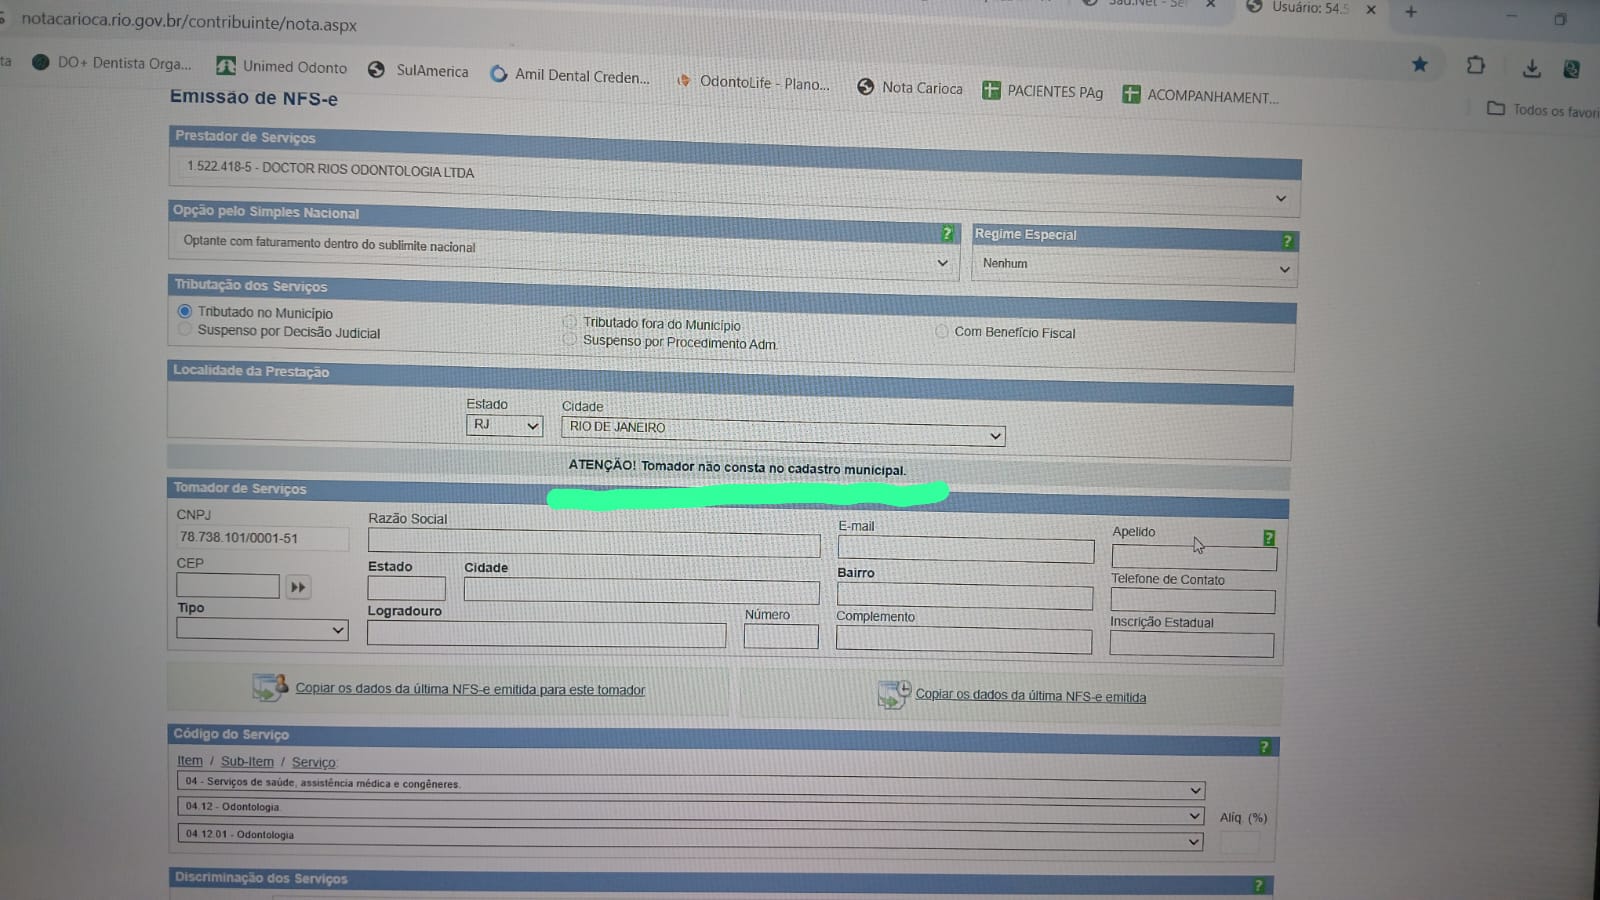
Task: Select Tributado fora do Município option
Action: 570,322
